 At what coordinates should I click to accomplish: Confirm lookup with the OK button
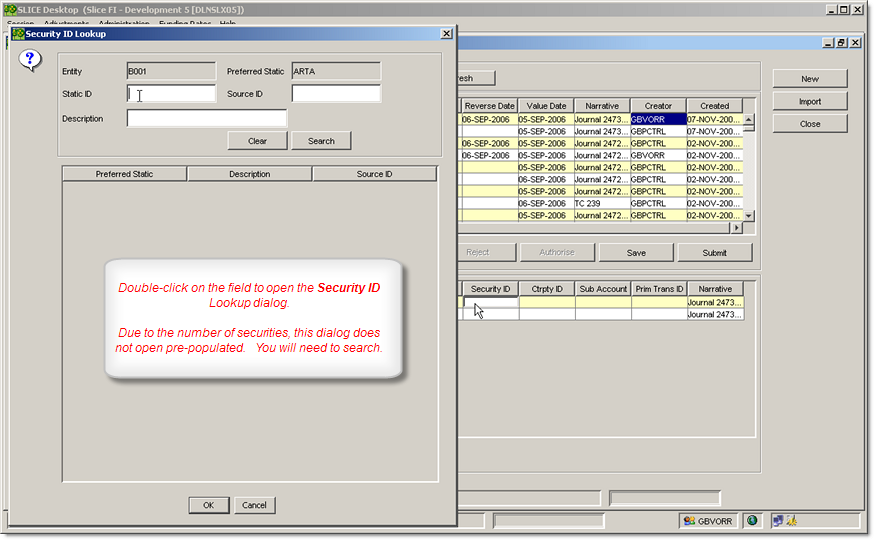pyautogui.click(x=208, y=505)
